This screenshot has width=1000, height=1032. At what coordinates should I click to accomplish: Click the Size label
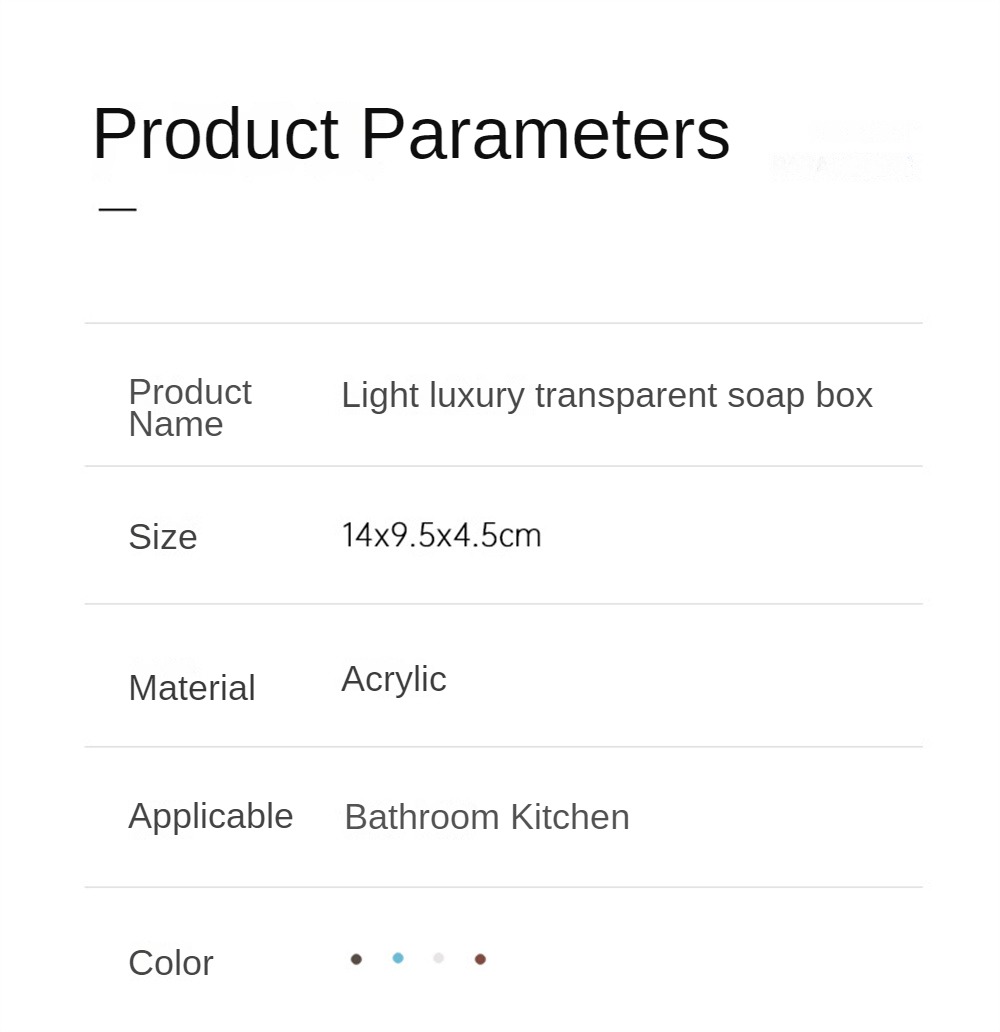162,537
